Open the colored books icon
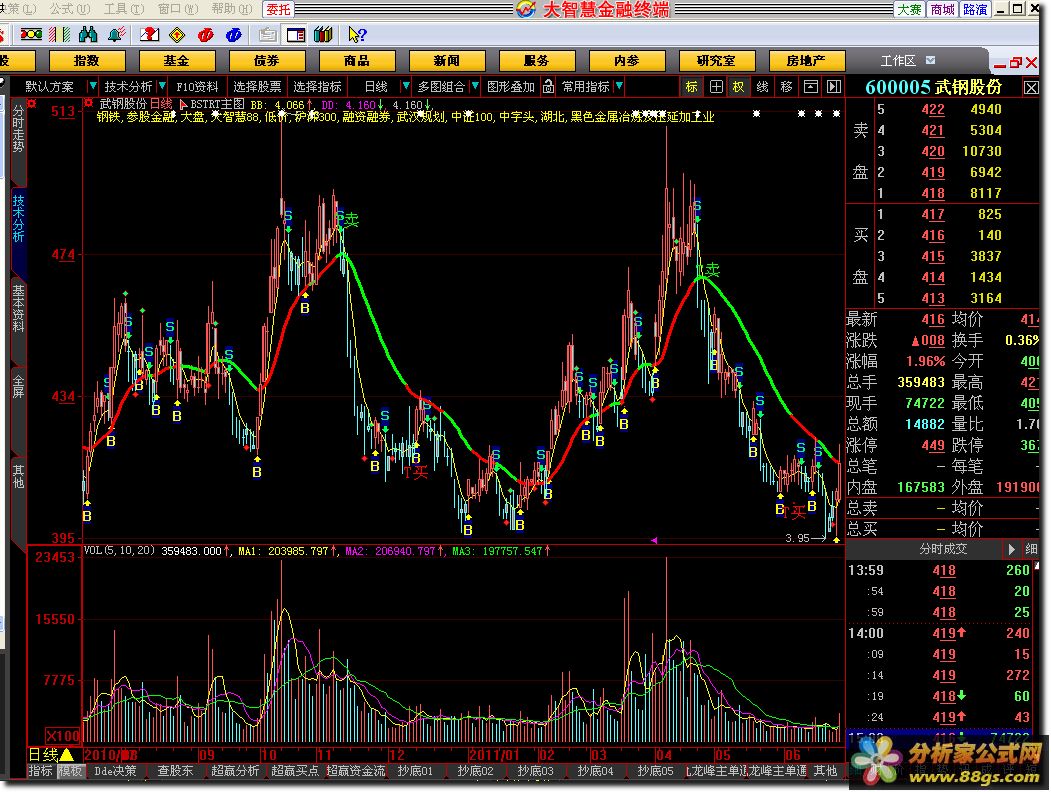The height and width of the screenshot is (792, 1051). pos(324,34)
